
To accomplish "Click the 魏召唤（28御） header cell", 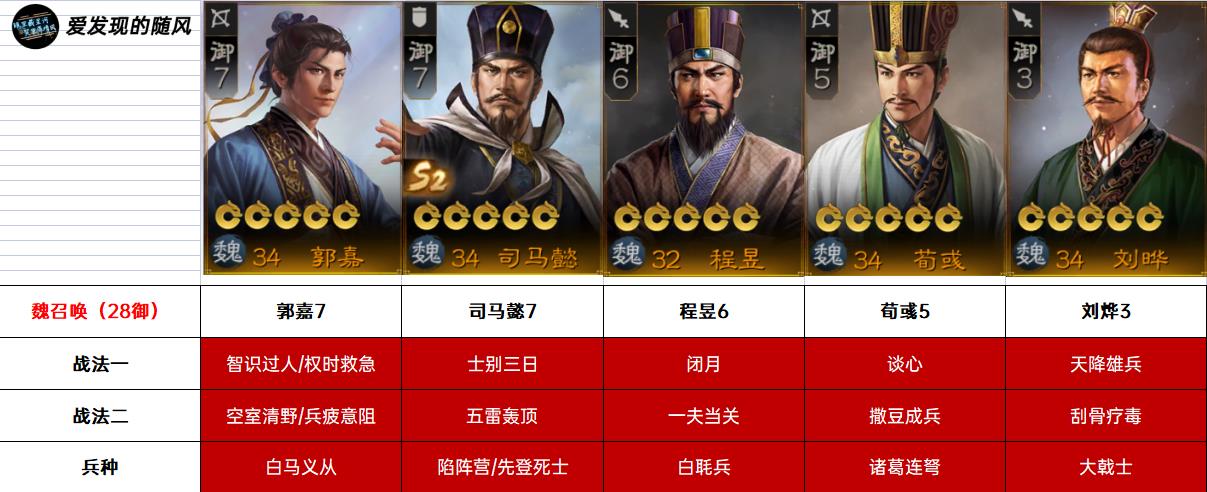I will pos(100,312).
